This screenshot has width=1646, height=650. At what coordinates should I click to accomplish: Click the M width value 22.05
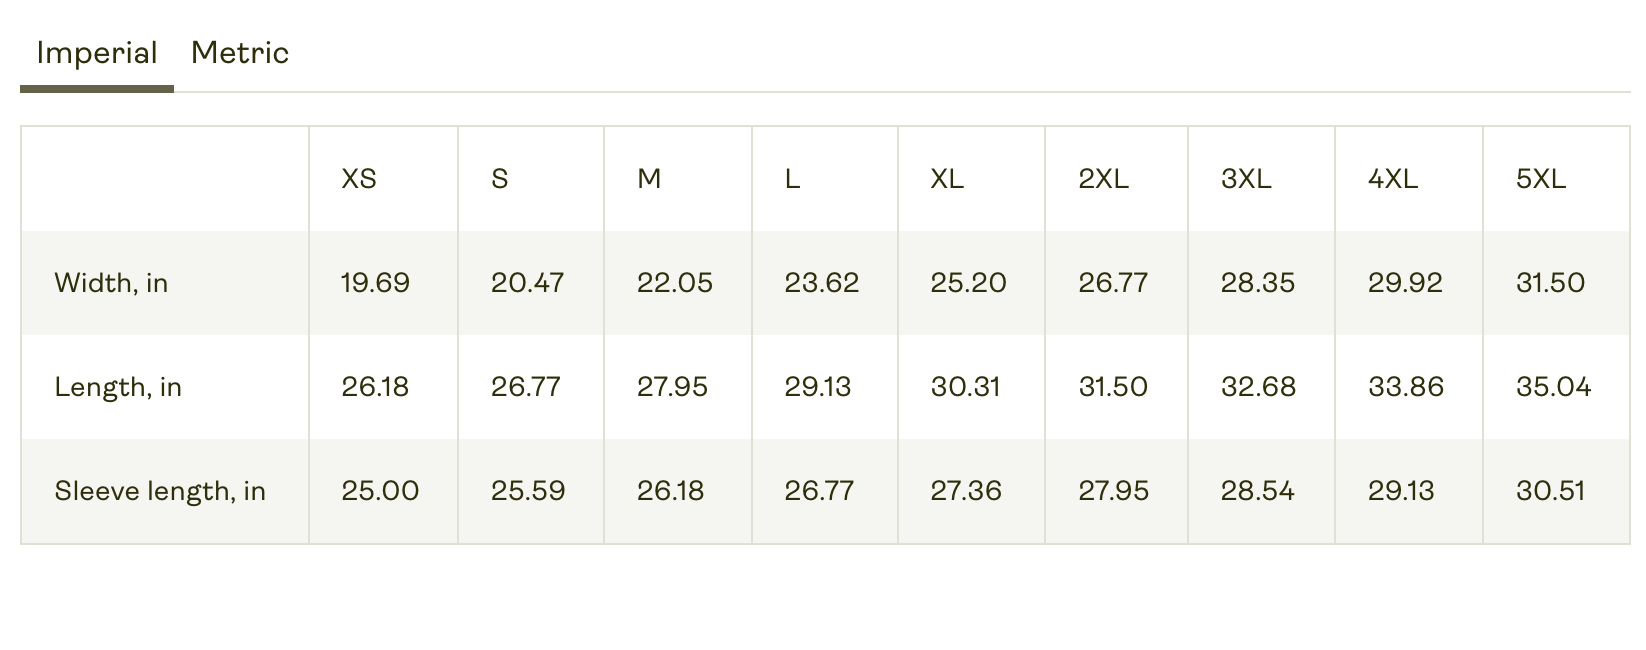point(675,283)
